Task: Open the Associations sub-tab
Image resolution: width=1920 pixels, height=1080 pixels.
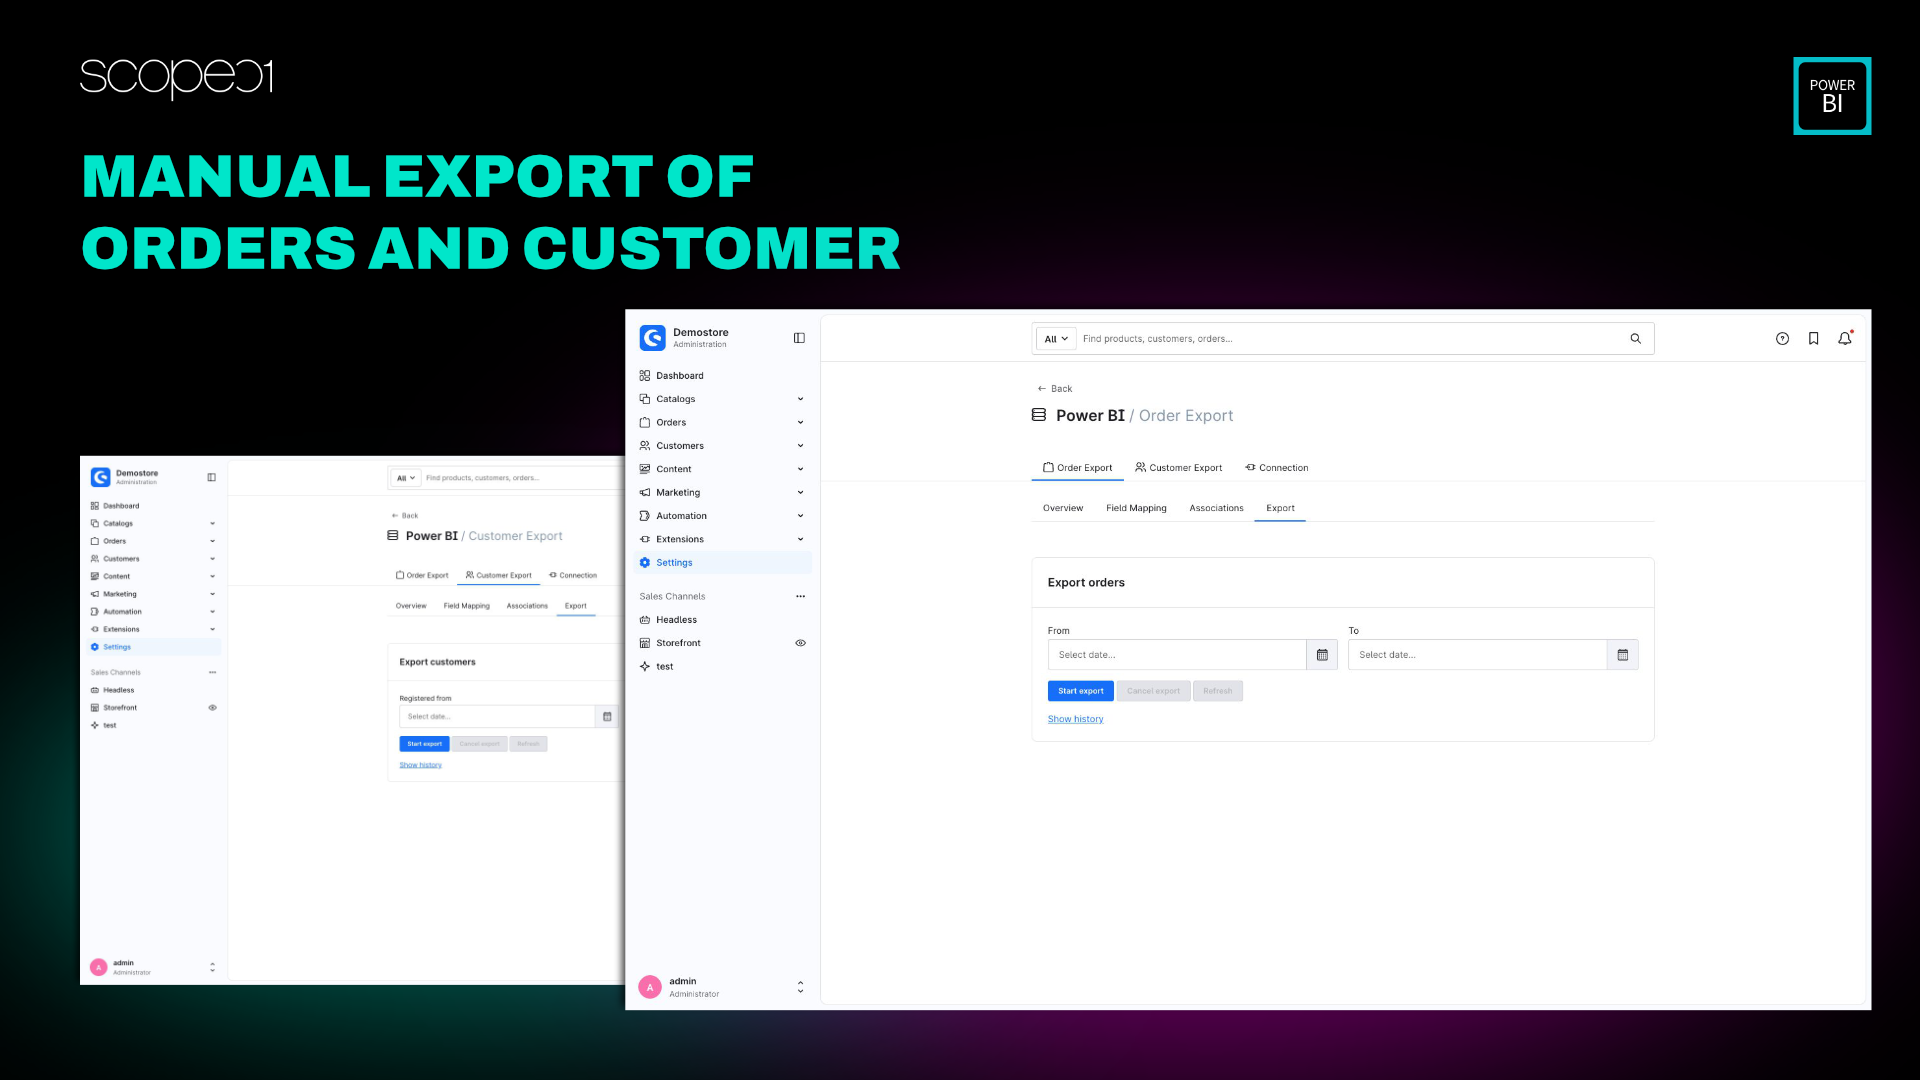Action: point(1216,509)
